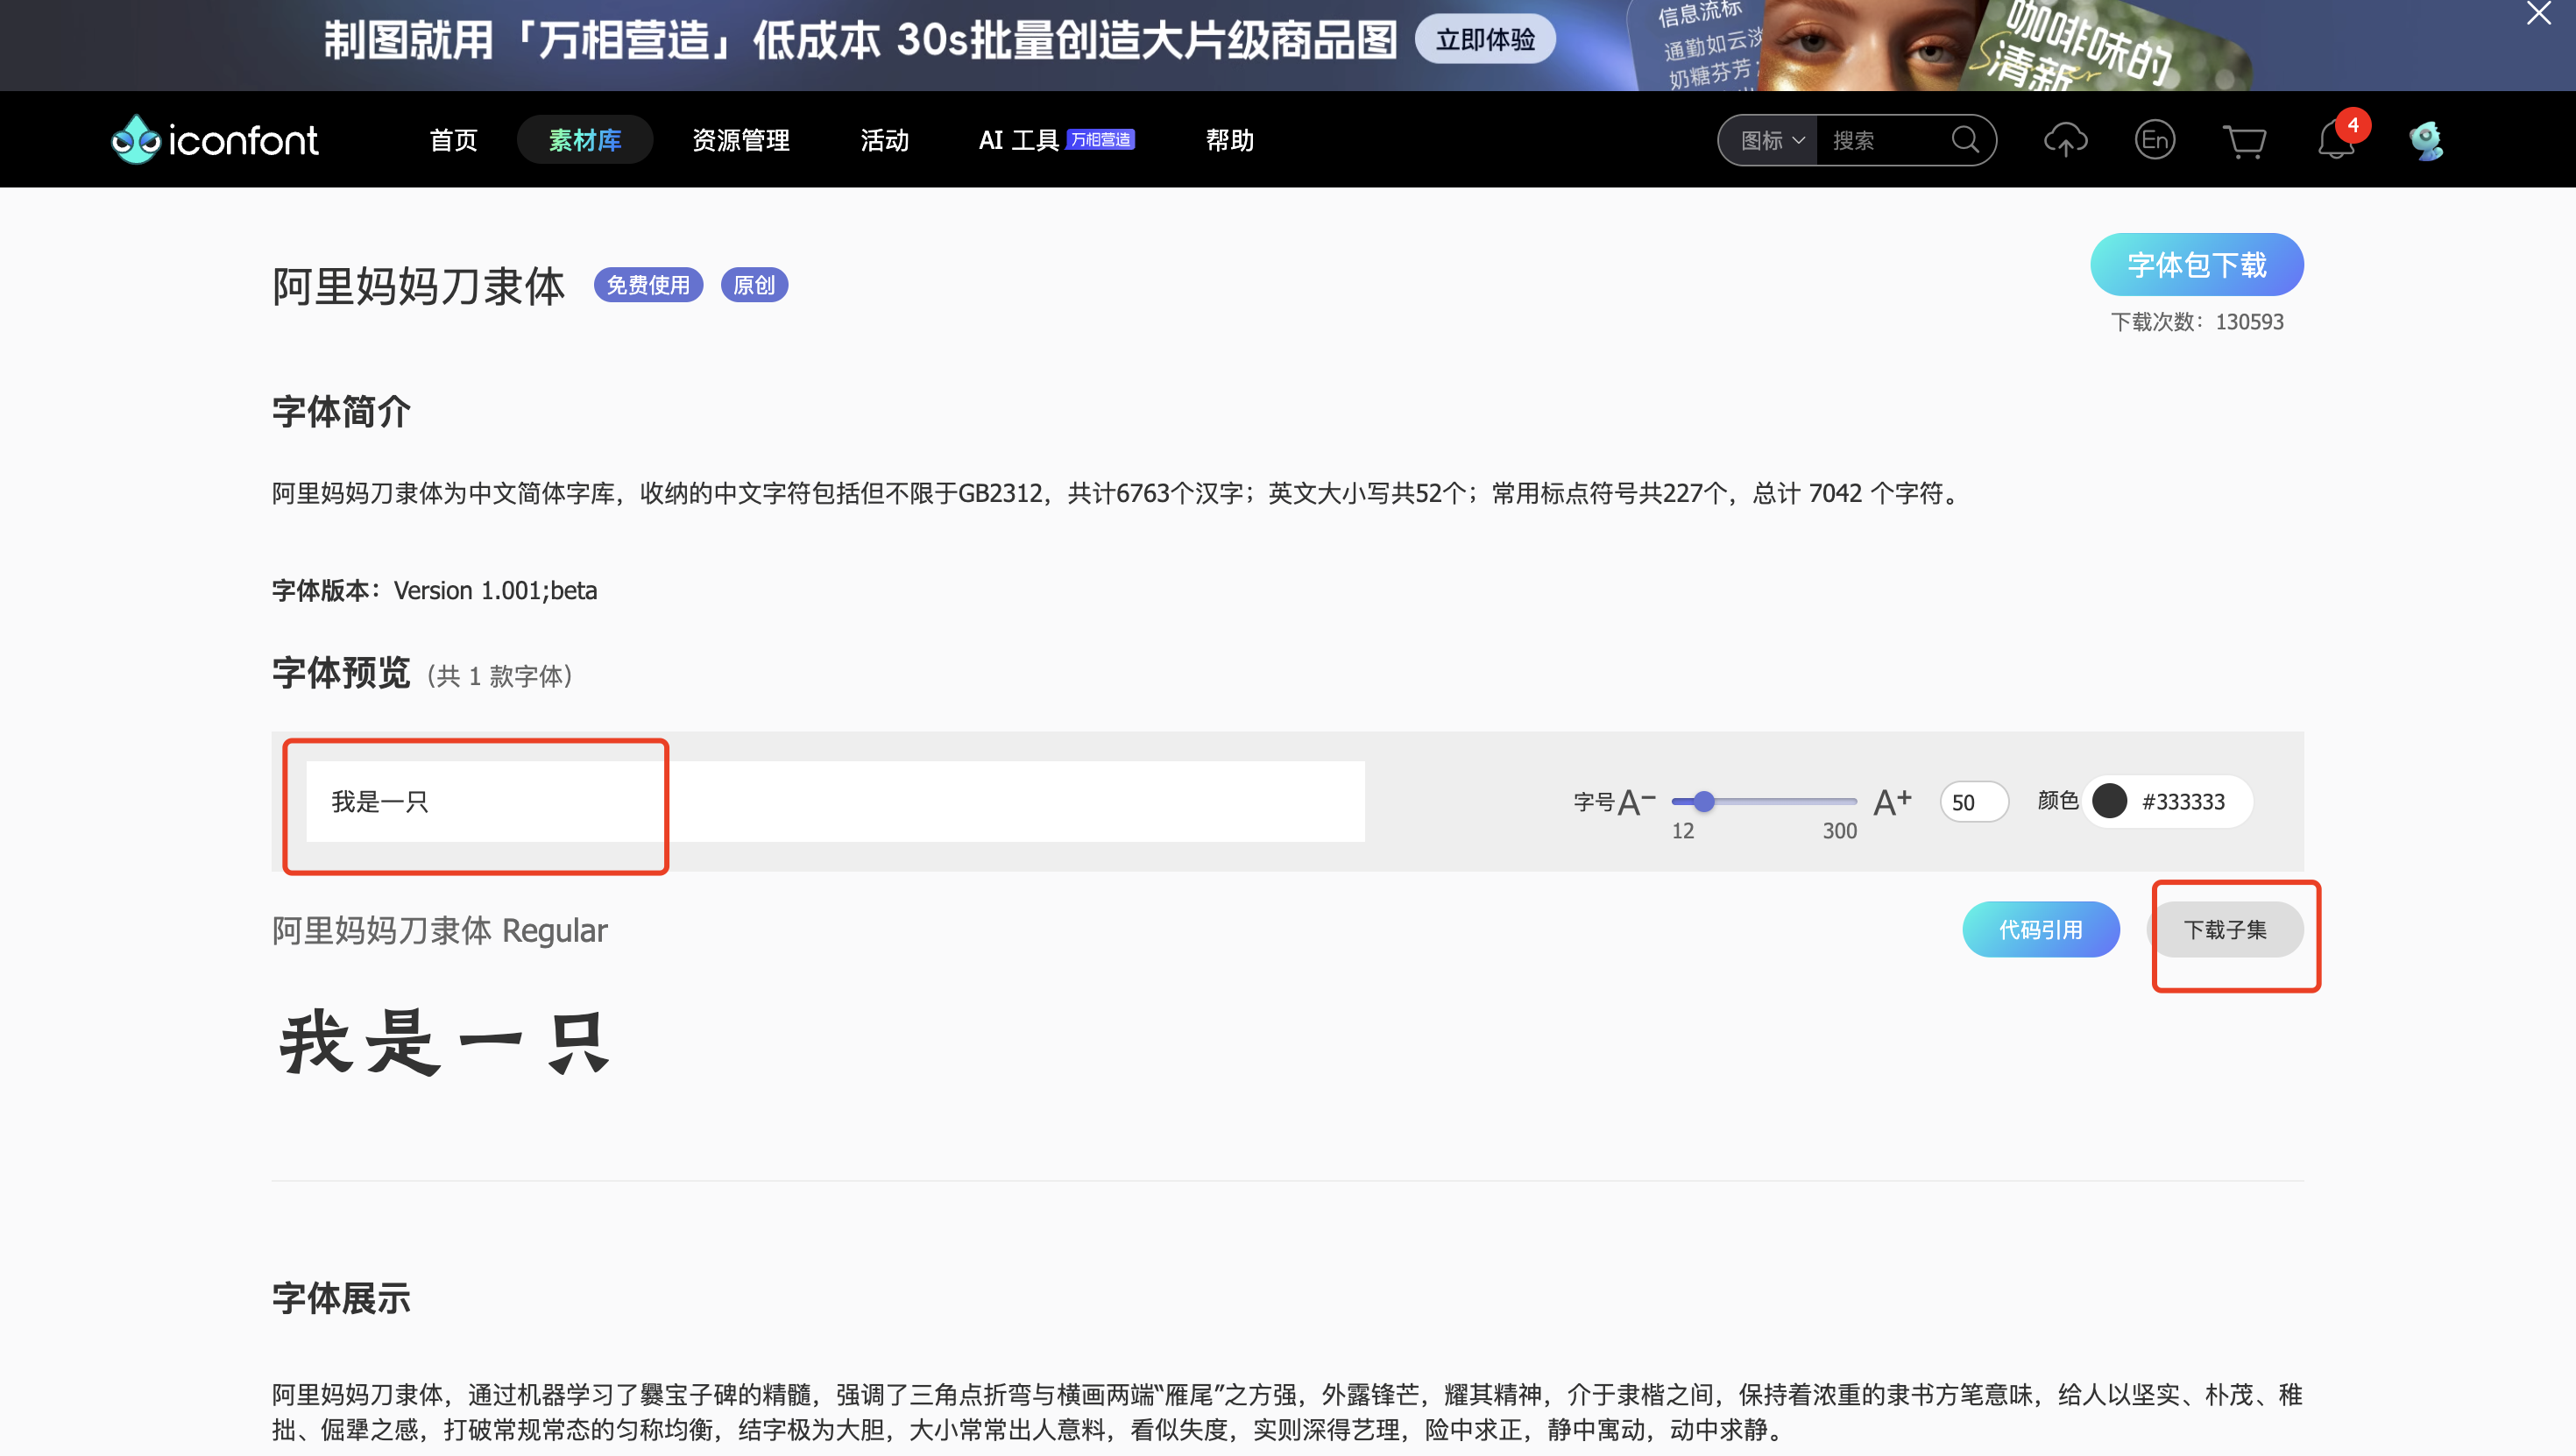Click the 代码引用 button
This screenshot has width=2576, height=1456.
pos(2040,930)
